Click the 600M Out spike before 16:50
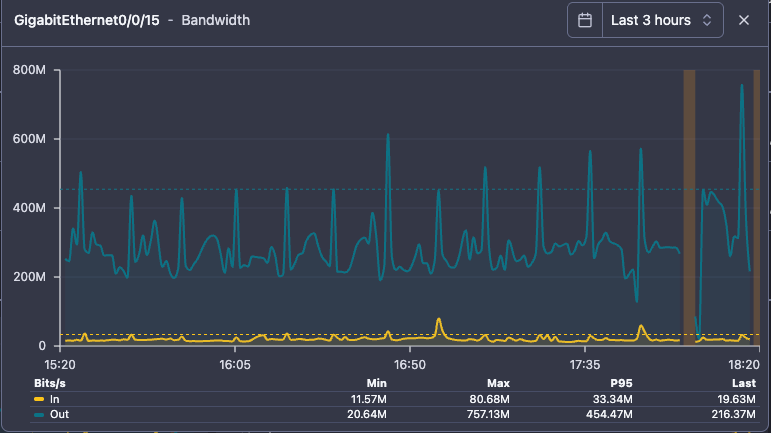 [388, 135]
